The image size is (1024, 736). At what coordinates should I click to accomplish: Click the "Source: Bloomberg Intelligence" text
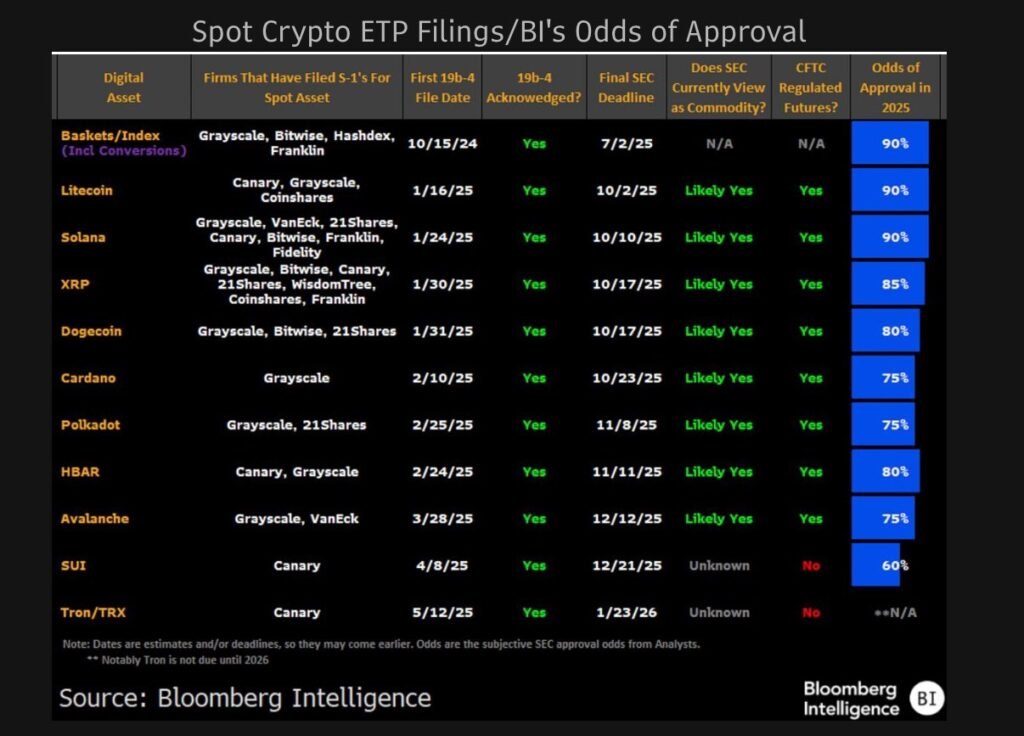click(245, 698)
